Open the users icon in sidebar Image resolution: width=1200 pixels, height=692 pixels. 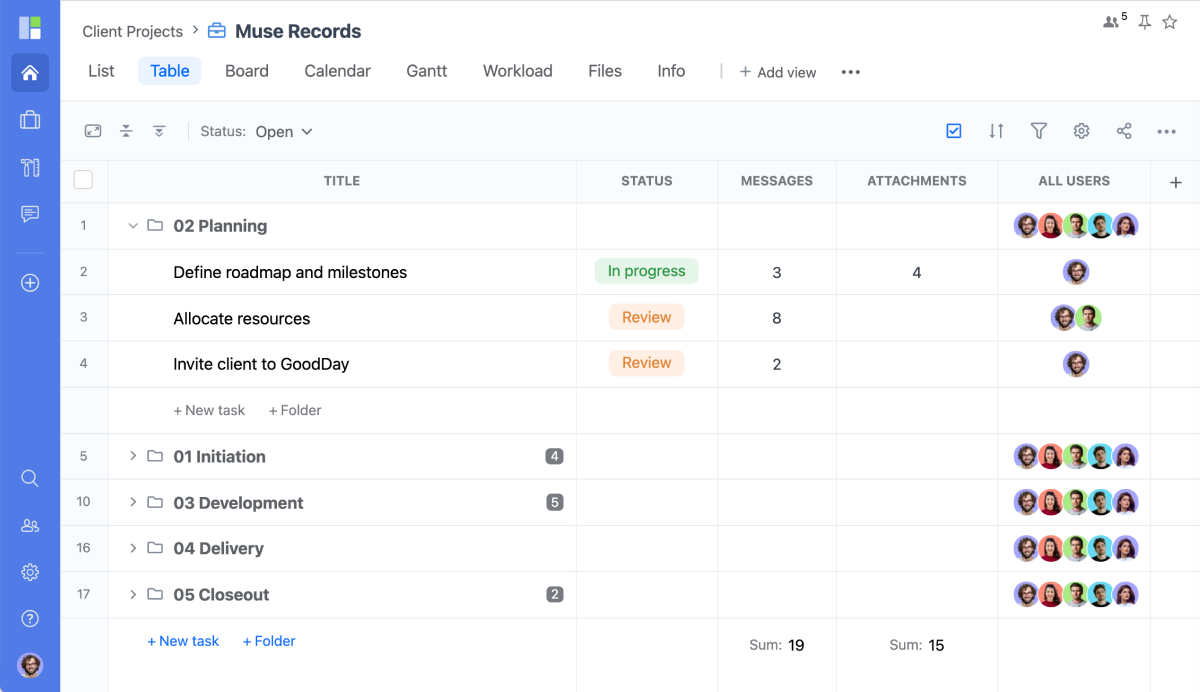(30, 525)
